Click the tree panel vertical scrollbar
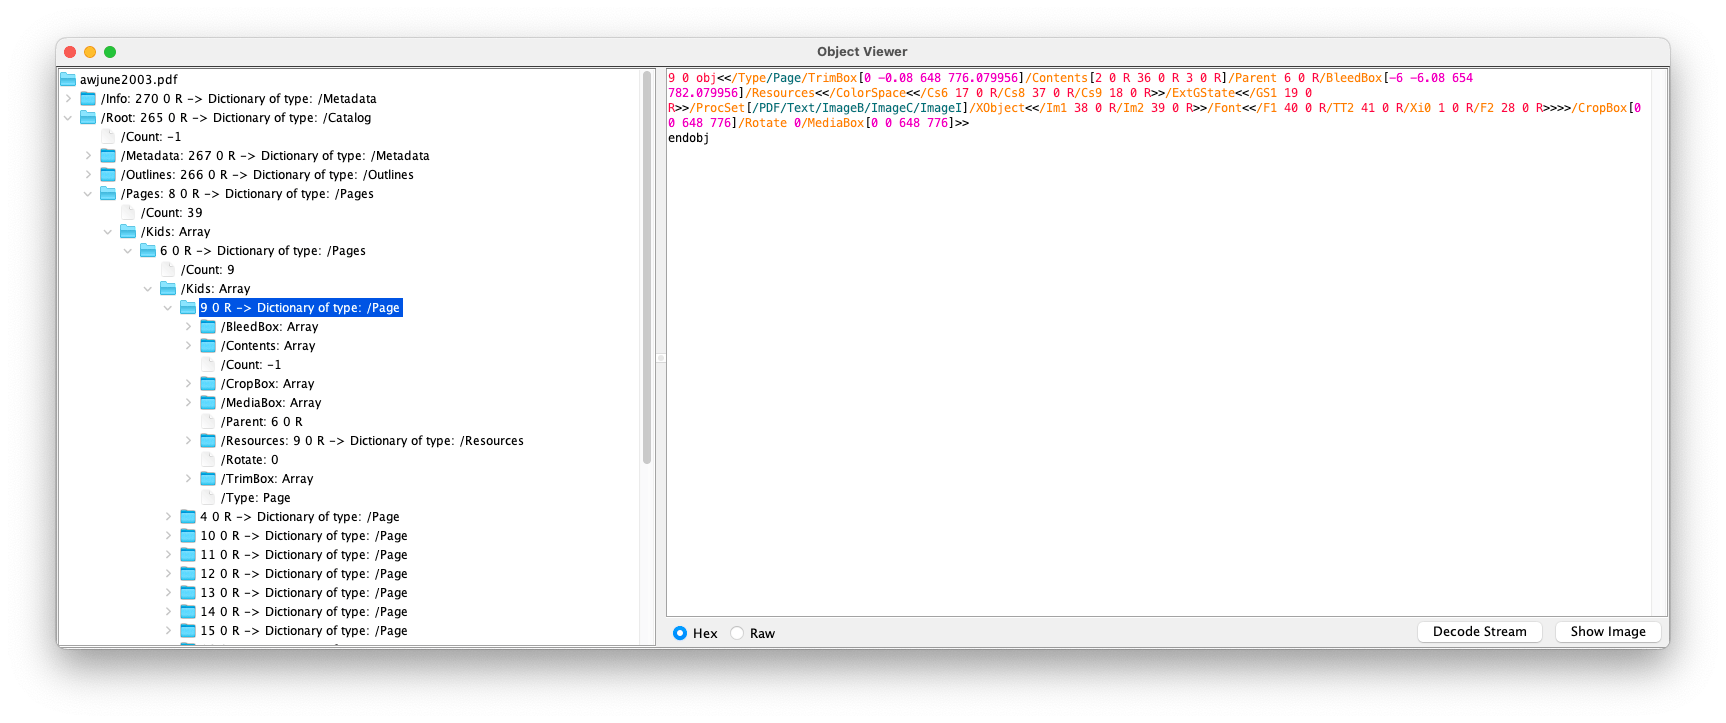Image resolution: width=1726 pixels, height=723 pixels. [x=647, y=300]
